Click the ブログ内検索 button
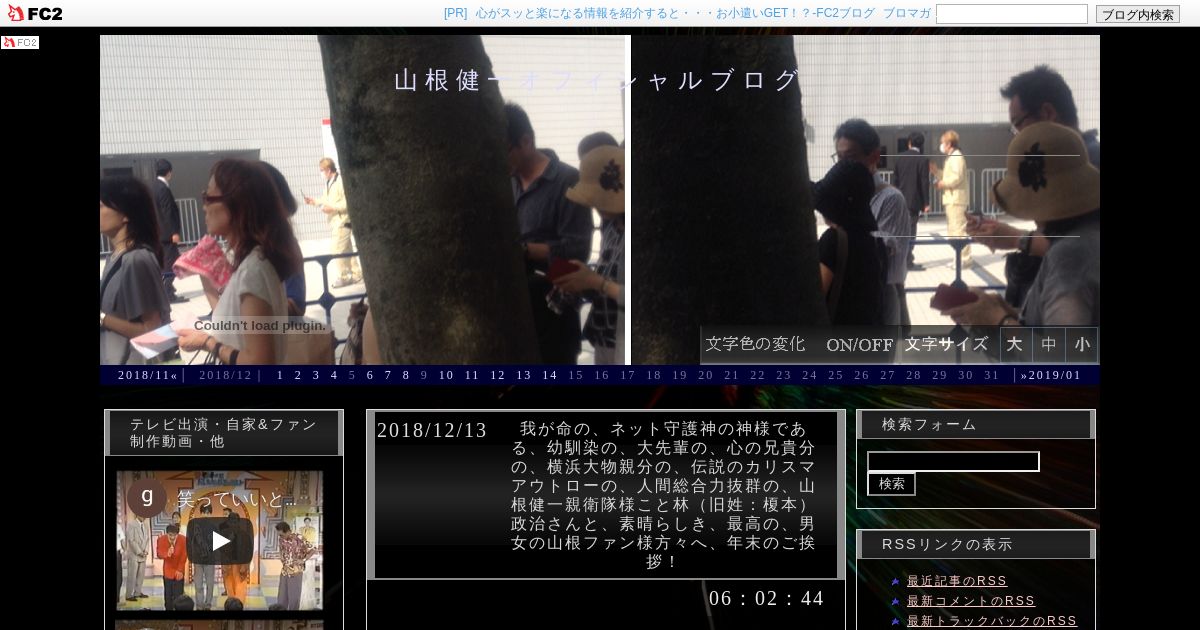The width and height of the screenshot is (1200, 630). 1137,14
